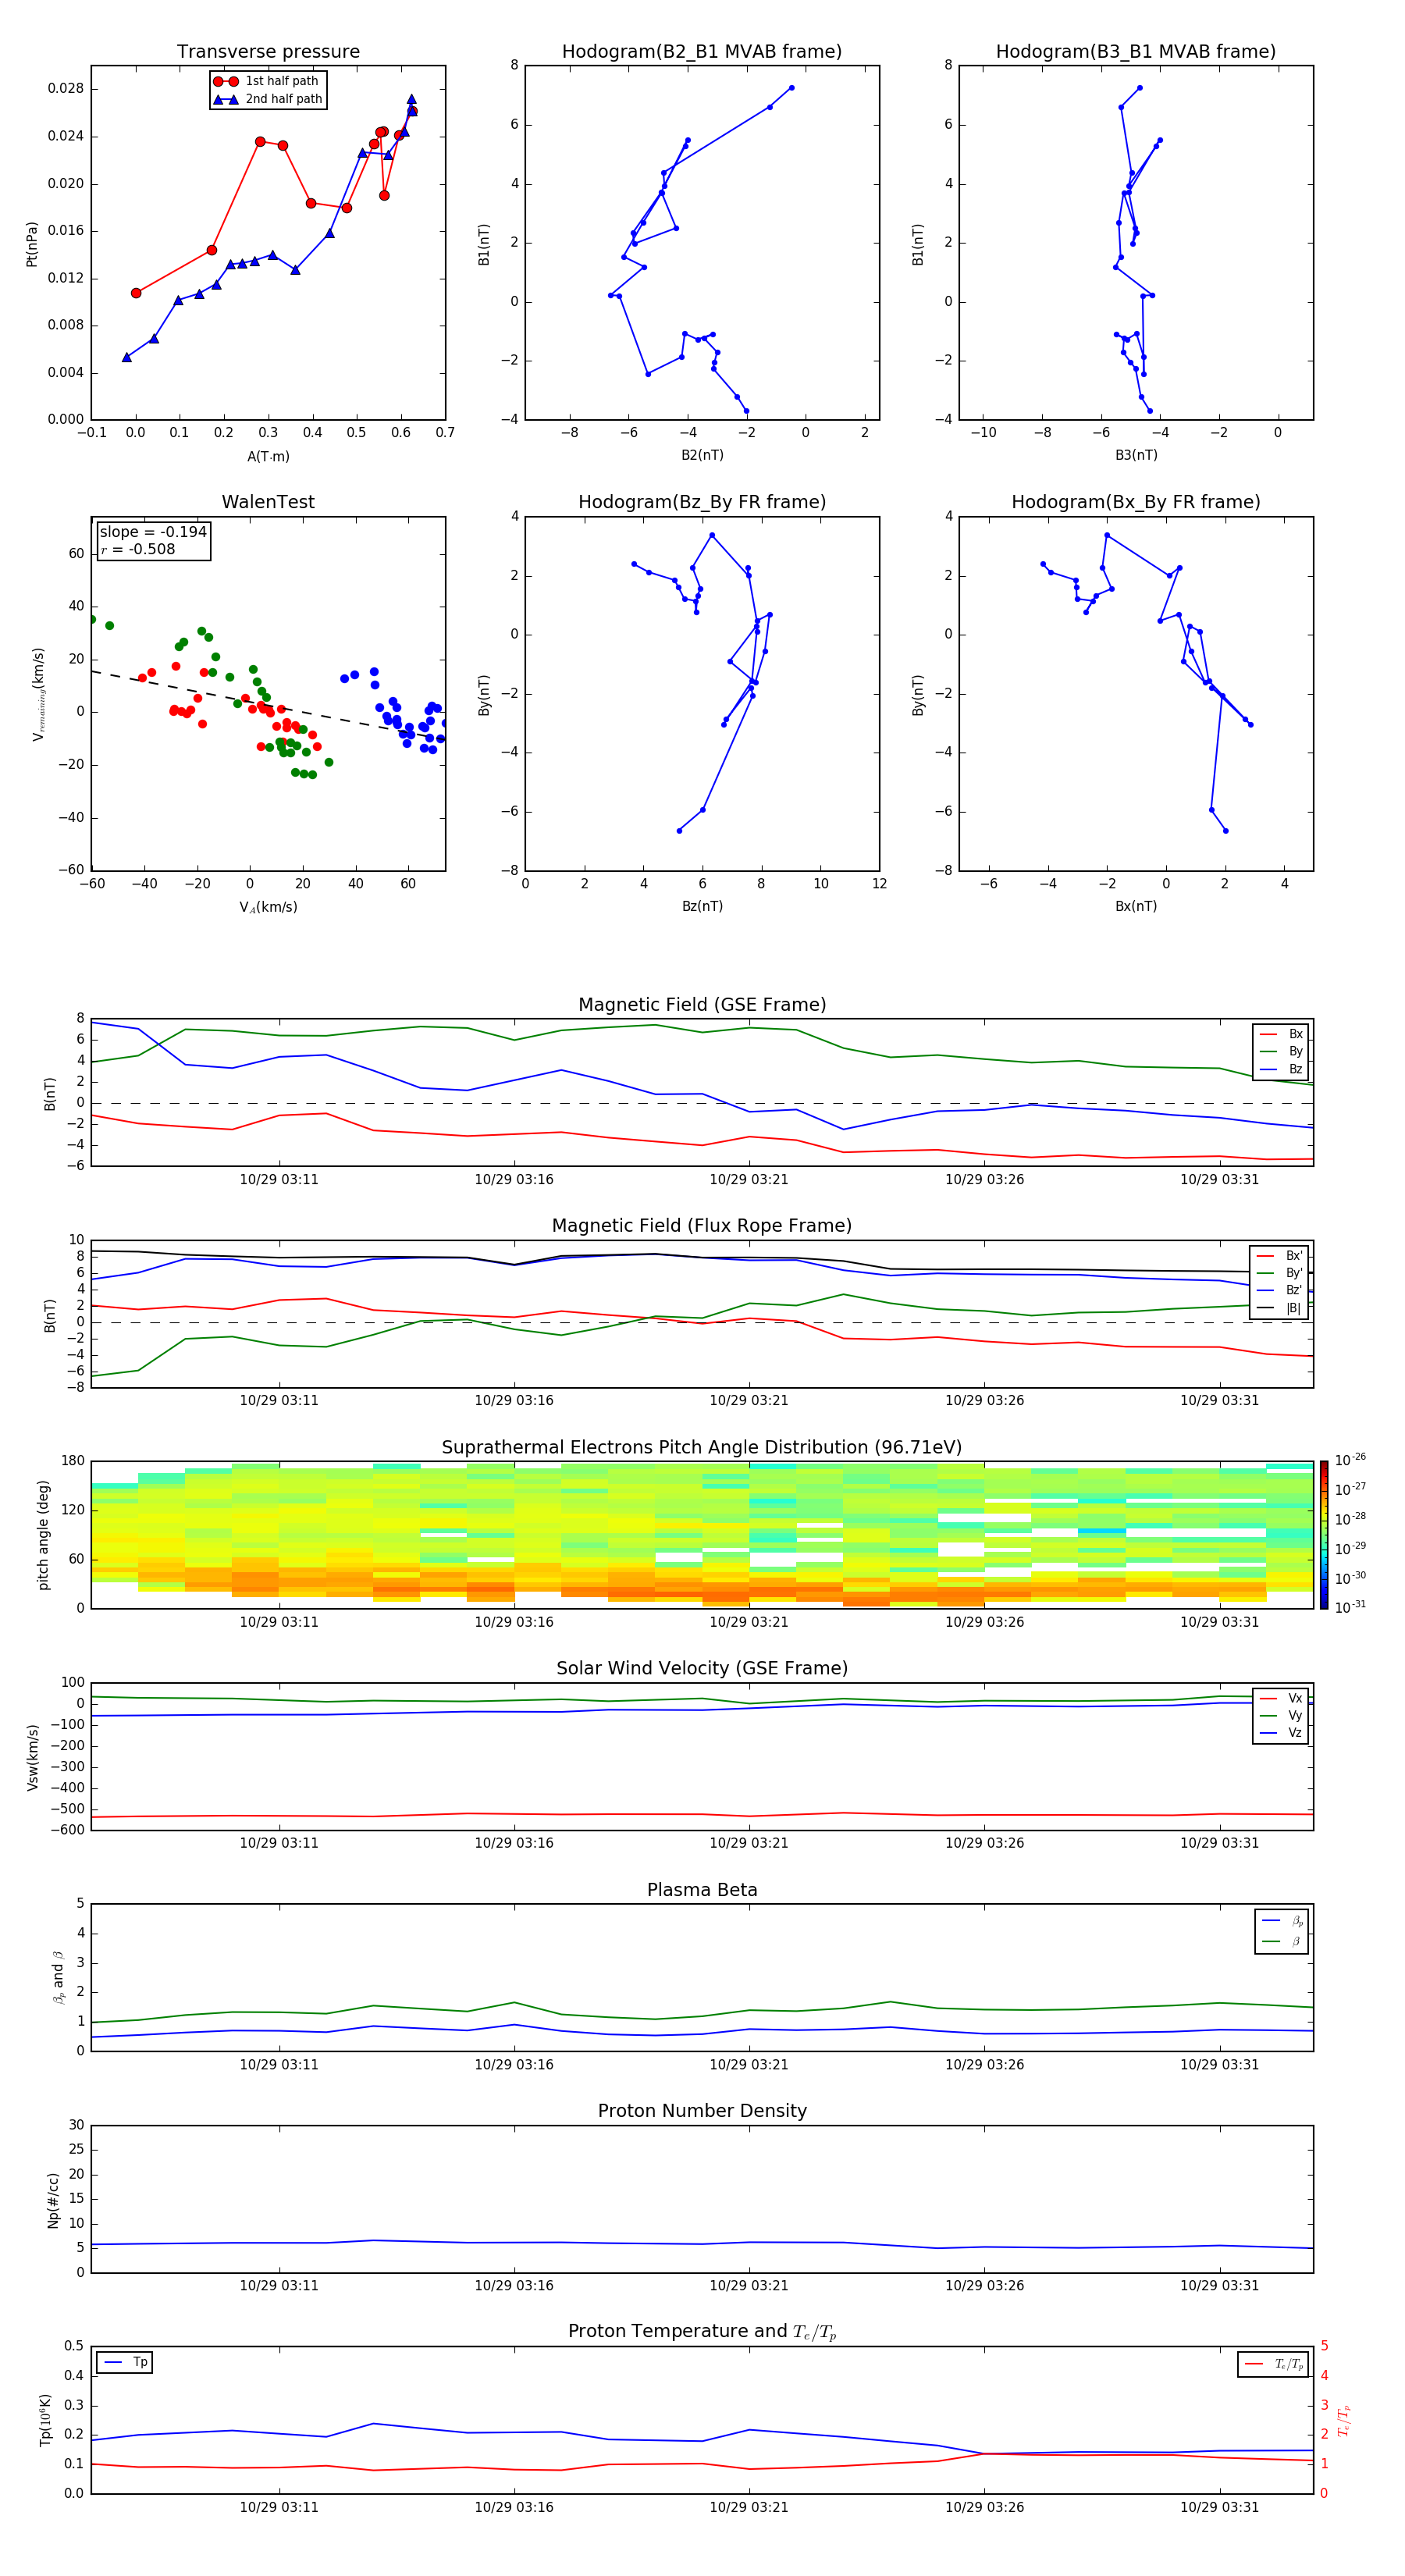This screenshot has width=1405, height=2576.
Task: Click 'Vz' legend entry in velocity panel
Action: coord(1282,1733)
